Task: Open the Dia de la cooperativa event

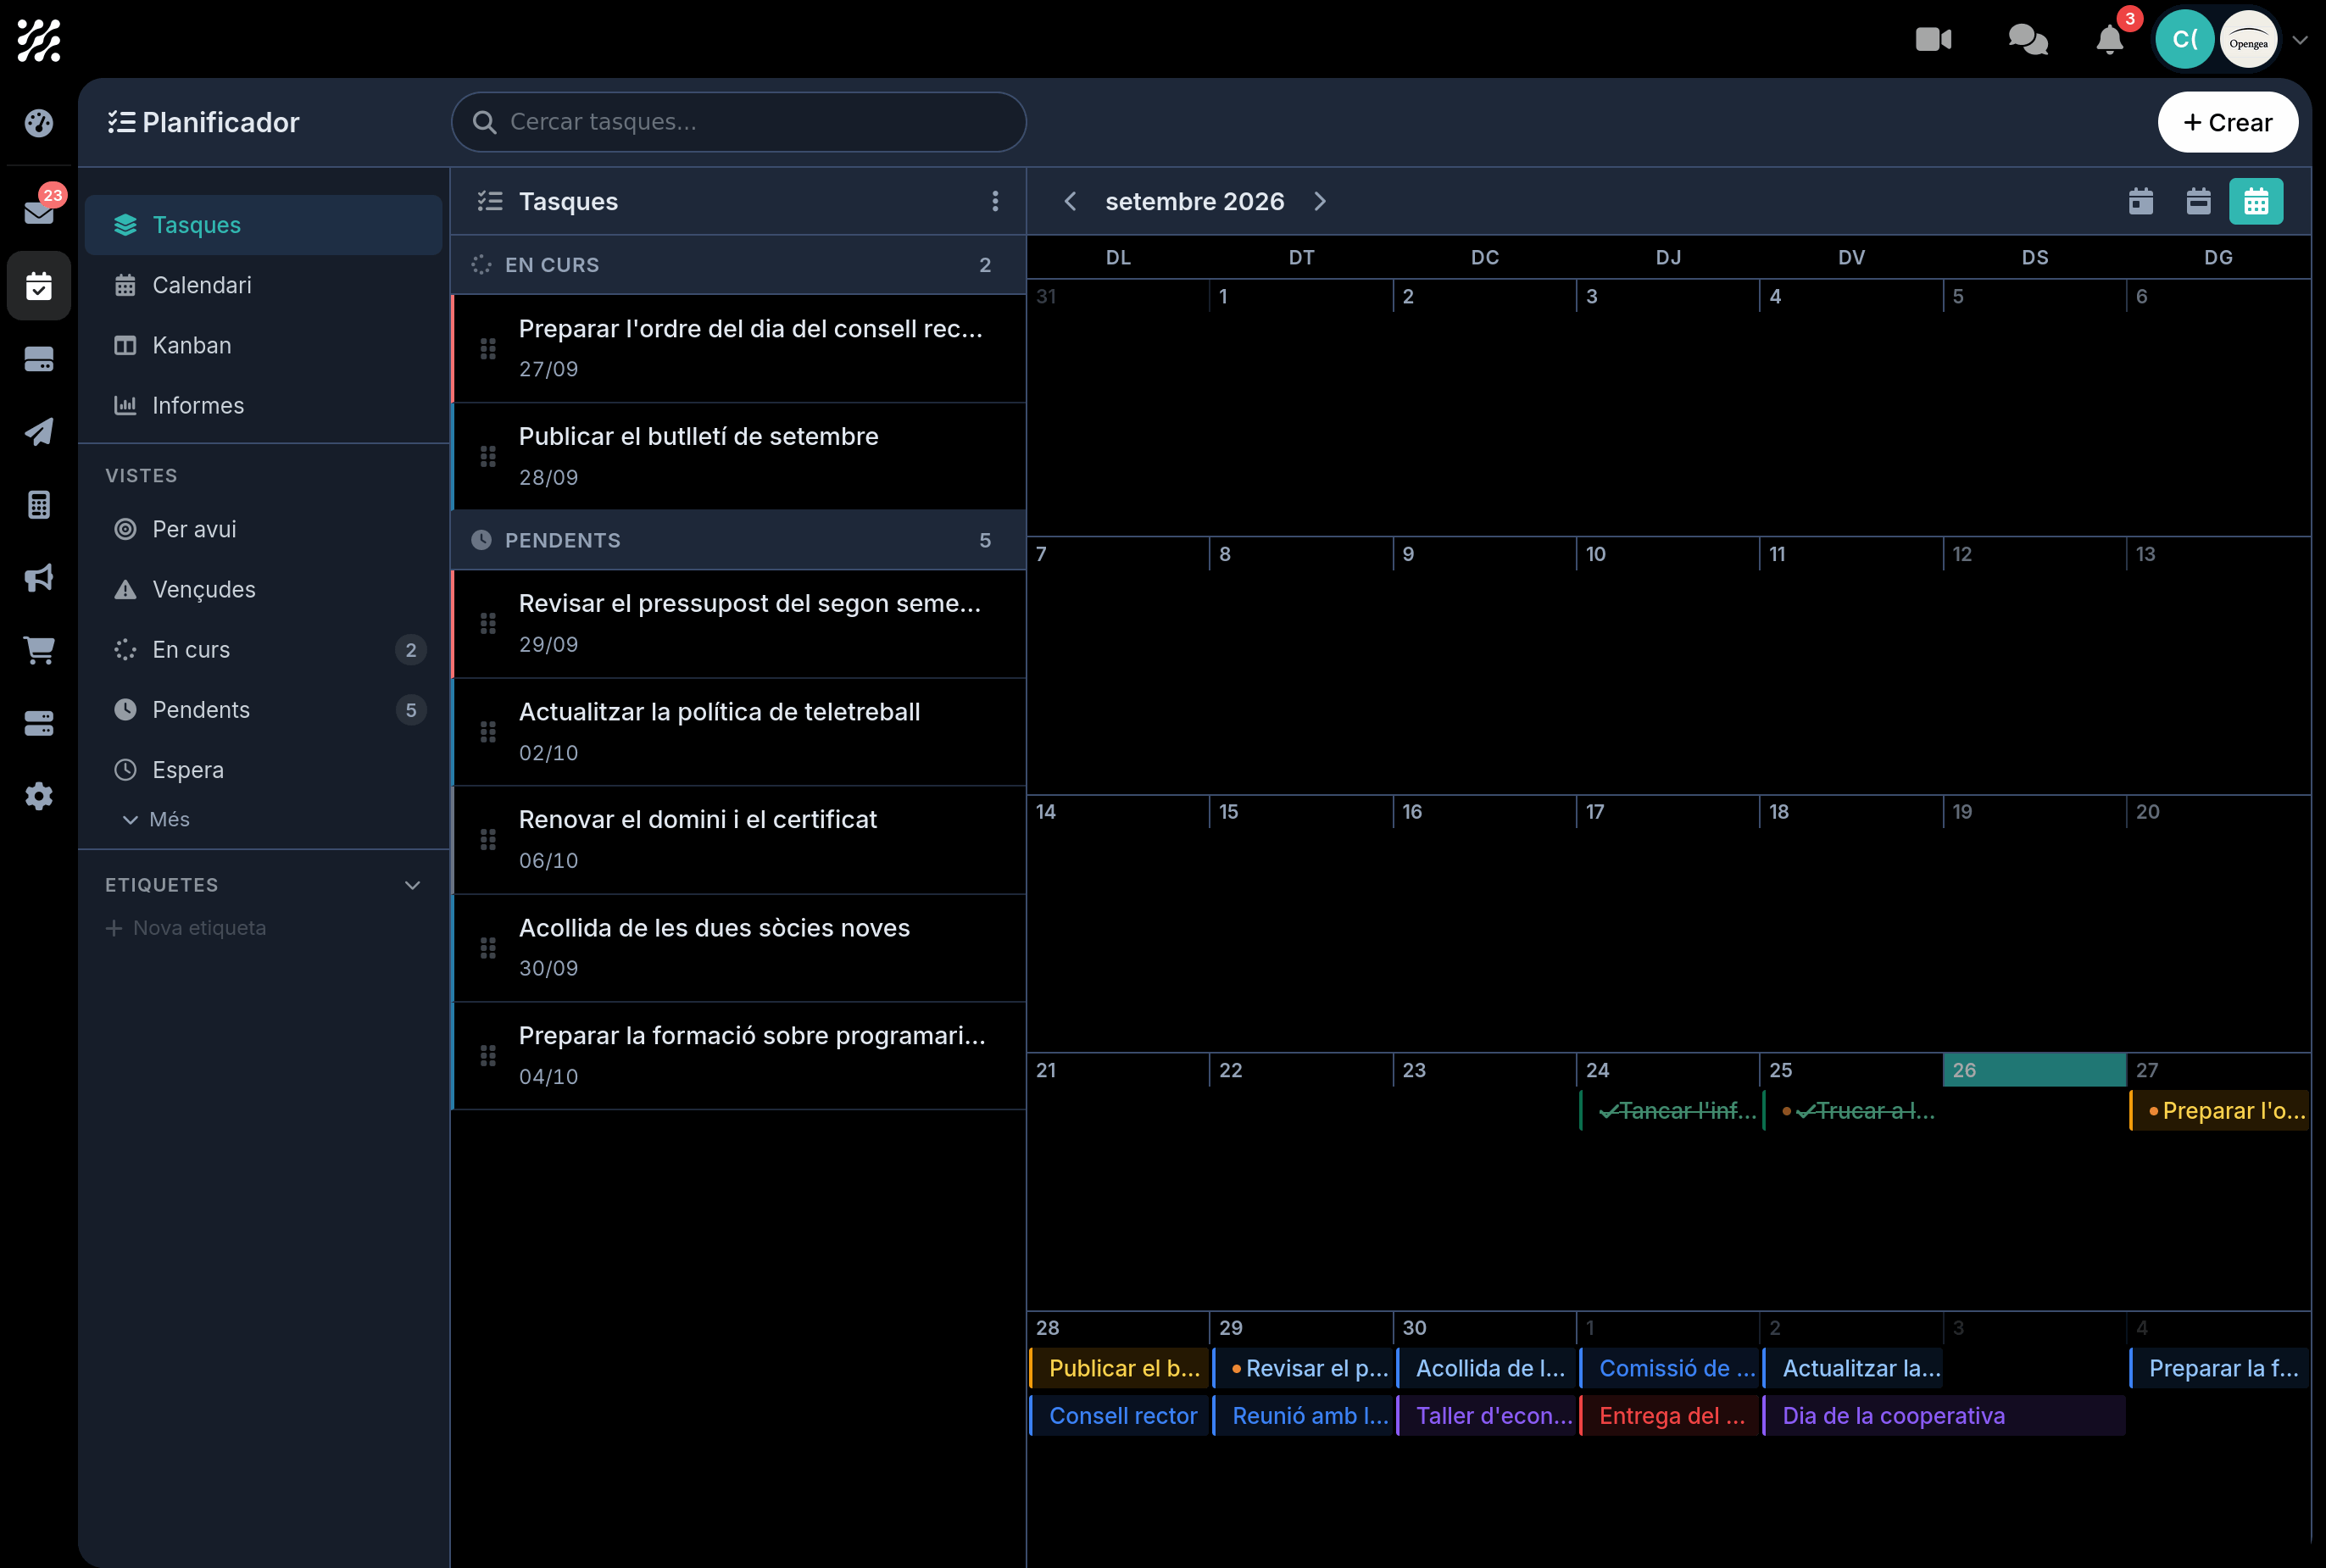Action: (x=1944, y=1416)
